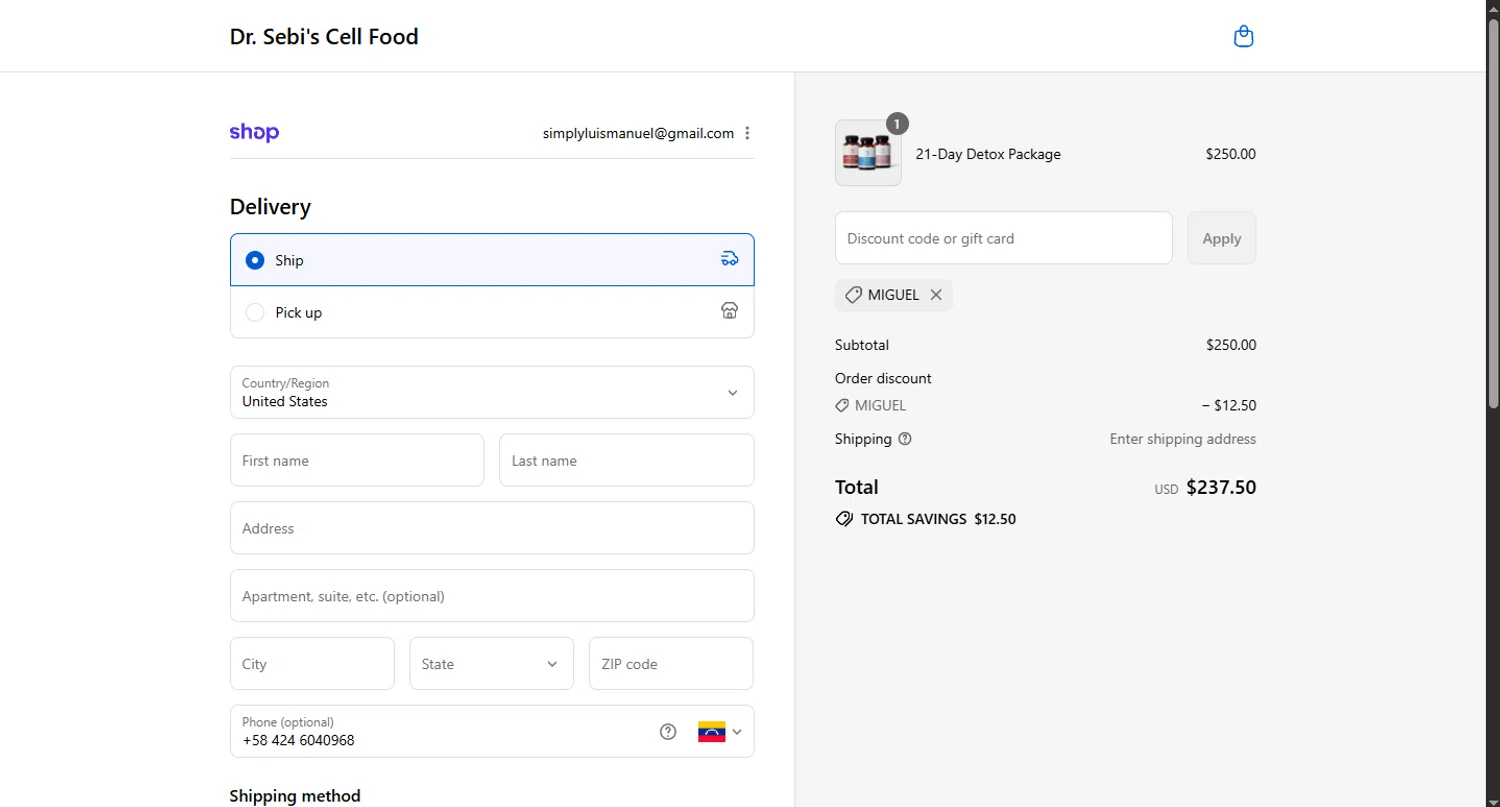
Task: Open the Dr. Sebi's Cell Food store link
Action: click(324, 37)
